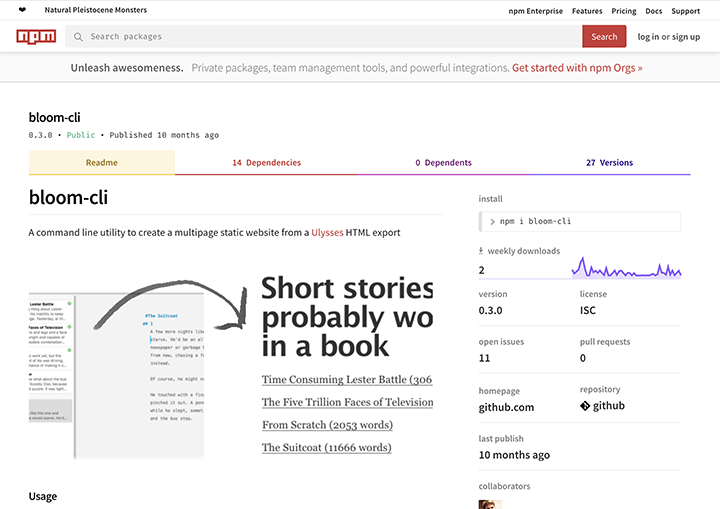The image size is (720, 509).
Task: Click the weekly downloads value 2
Action: pyautogui.click(x=481, y=270)
